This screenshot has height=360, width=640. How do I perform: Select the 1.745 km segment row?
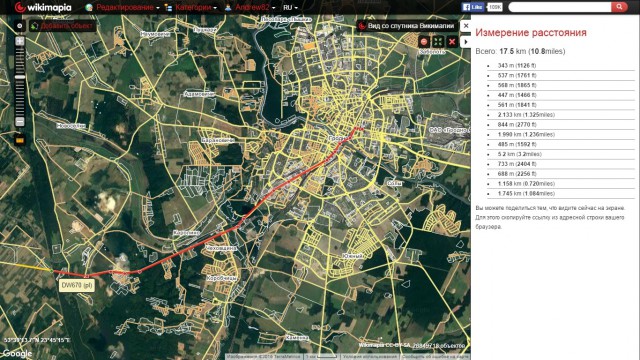(560, 193)
